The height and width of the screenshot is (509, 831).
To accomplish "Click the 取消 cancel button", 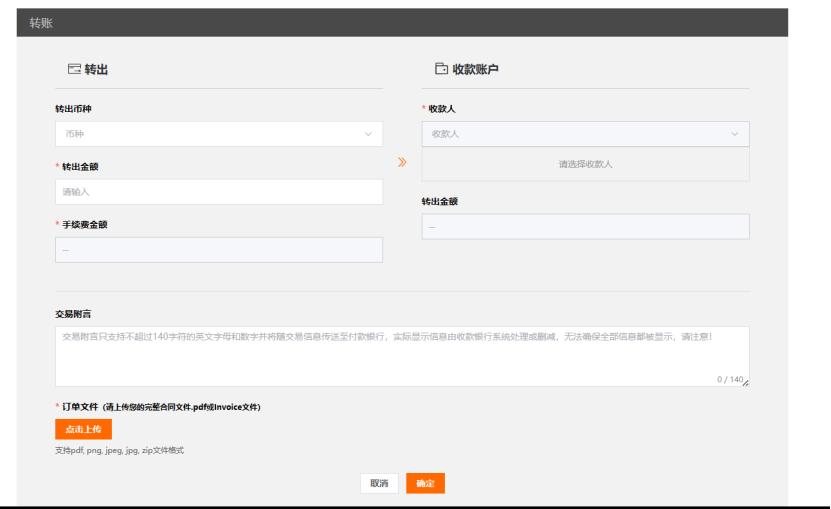I will (x=379, y=483).
